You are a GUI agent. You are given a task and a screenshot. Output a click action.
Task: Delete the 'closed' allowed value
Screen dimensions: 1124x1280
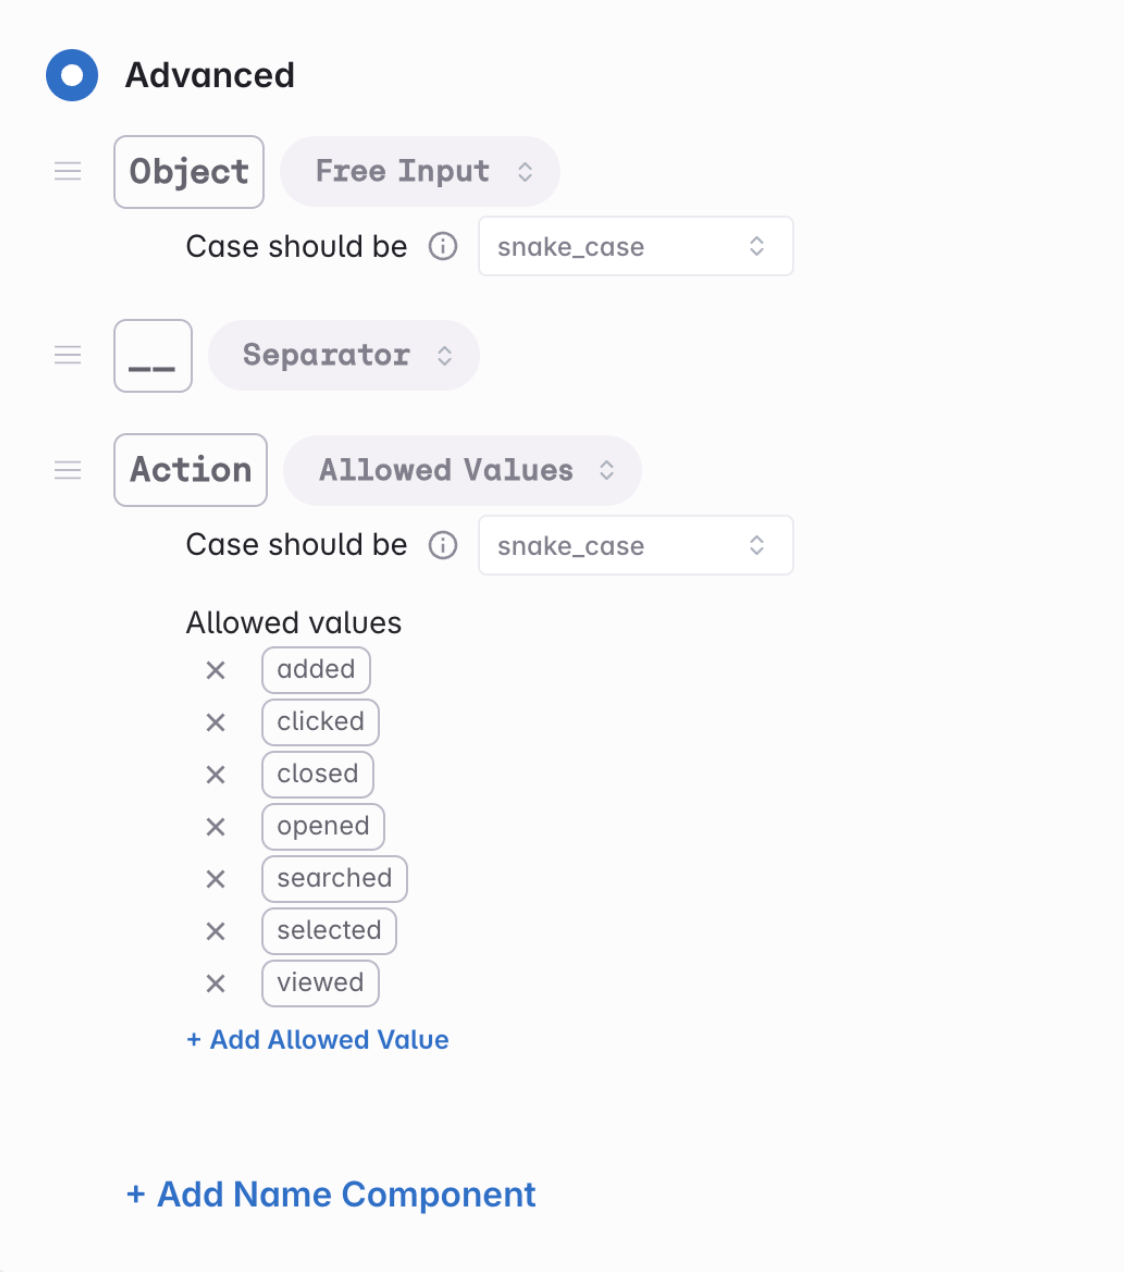[x=215, y=774]
